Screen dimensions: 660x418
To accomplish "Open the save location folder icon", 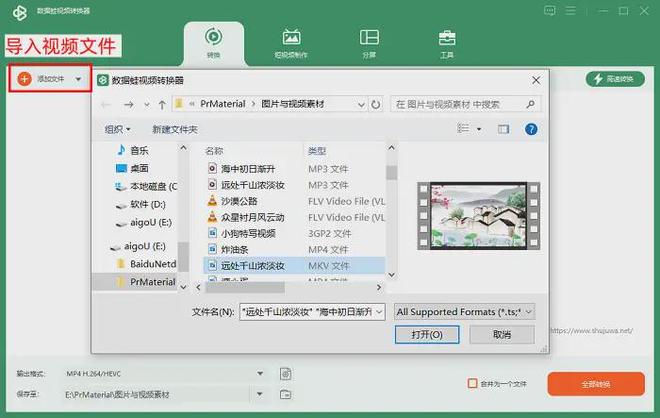I will [x=285, y=394].
